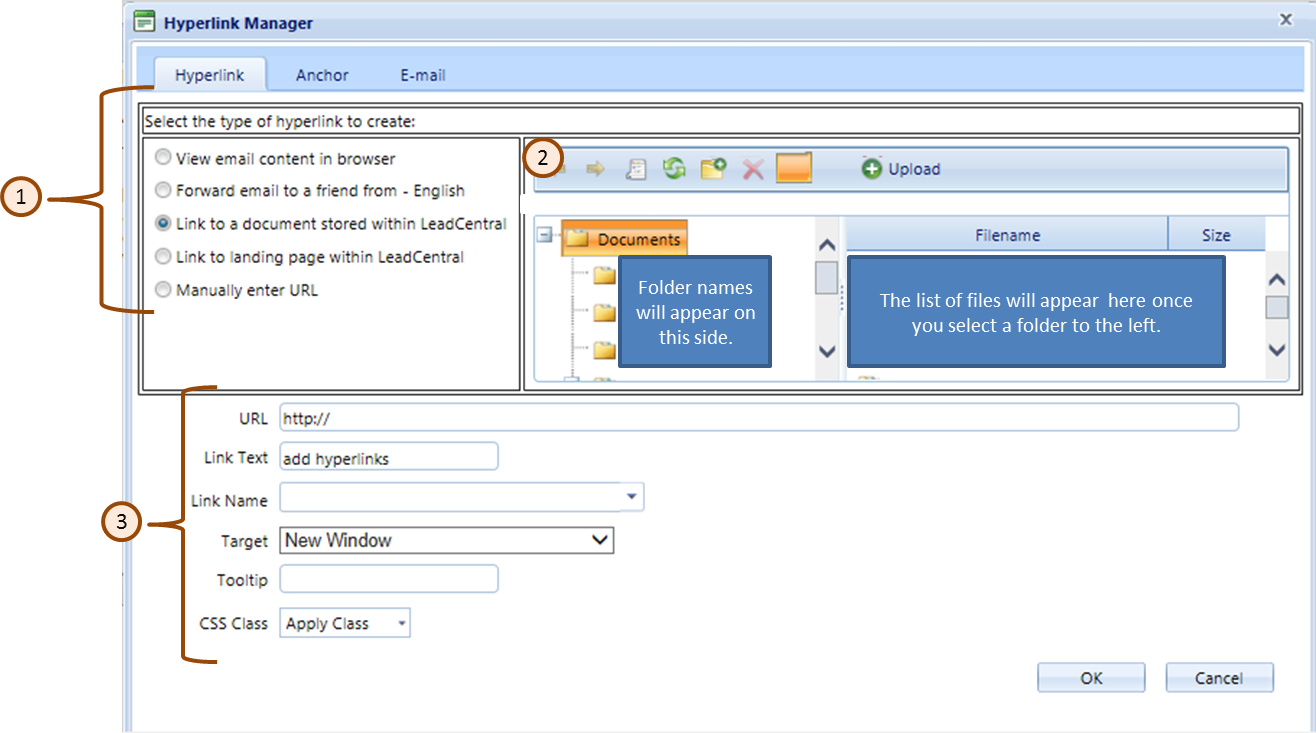Click the Cancel button
The image size is (1316, 733).
coord(1219,678)
